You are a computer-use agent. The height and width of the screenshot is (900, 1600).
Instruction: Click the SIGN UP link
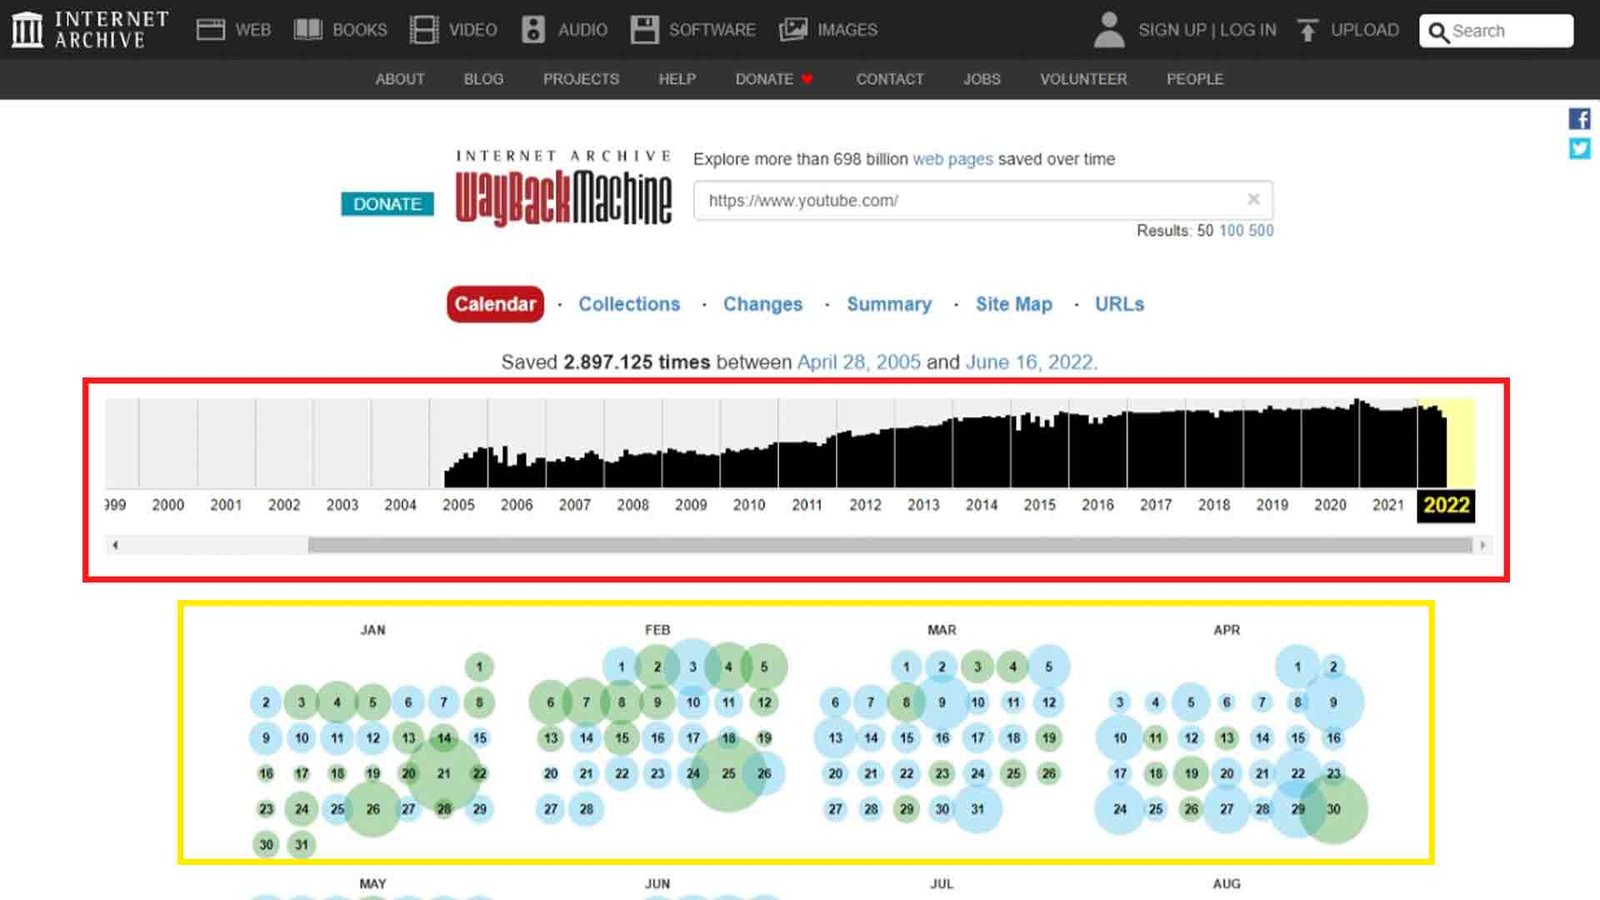1172,30
